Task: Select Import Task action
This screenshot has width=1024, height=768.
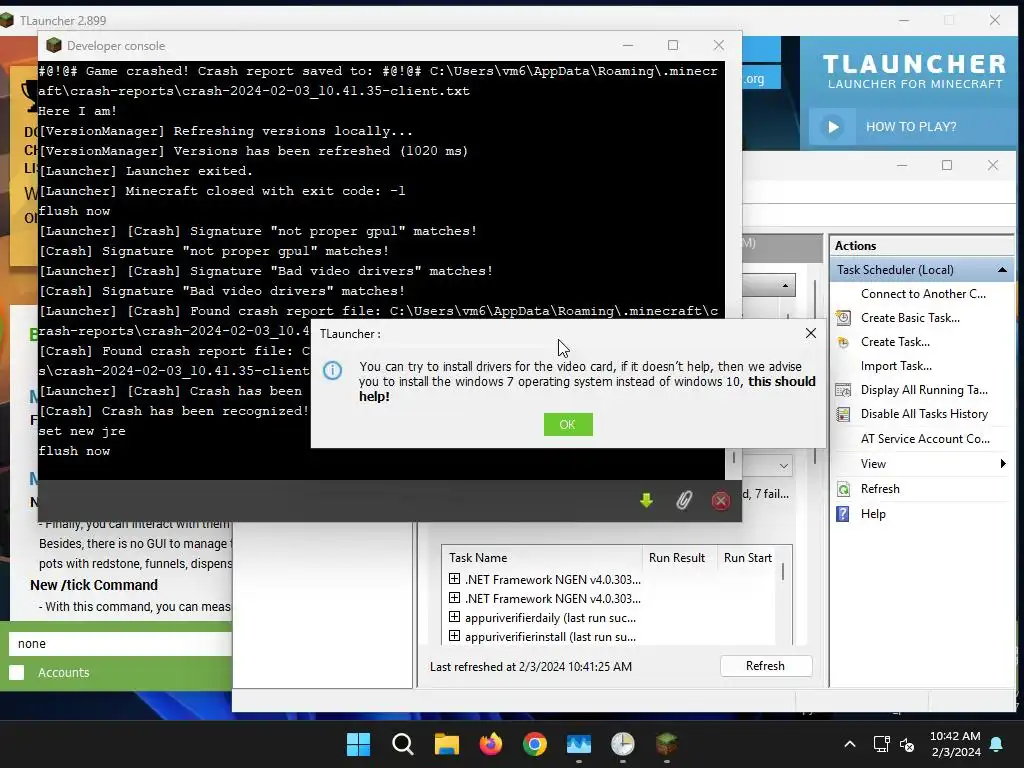Action: (896, 366)
